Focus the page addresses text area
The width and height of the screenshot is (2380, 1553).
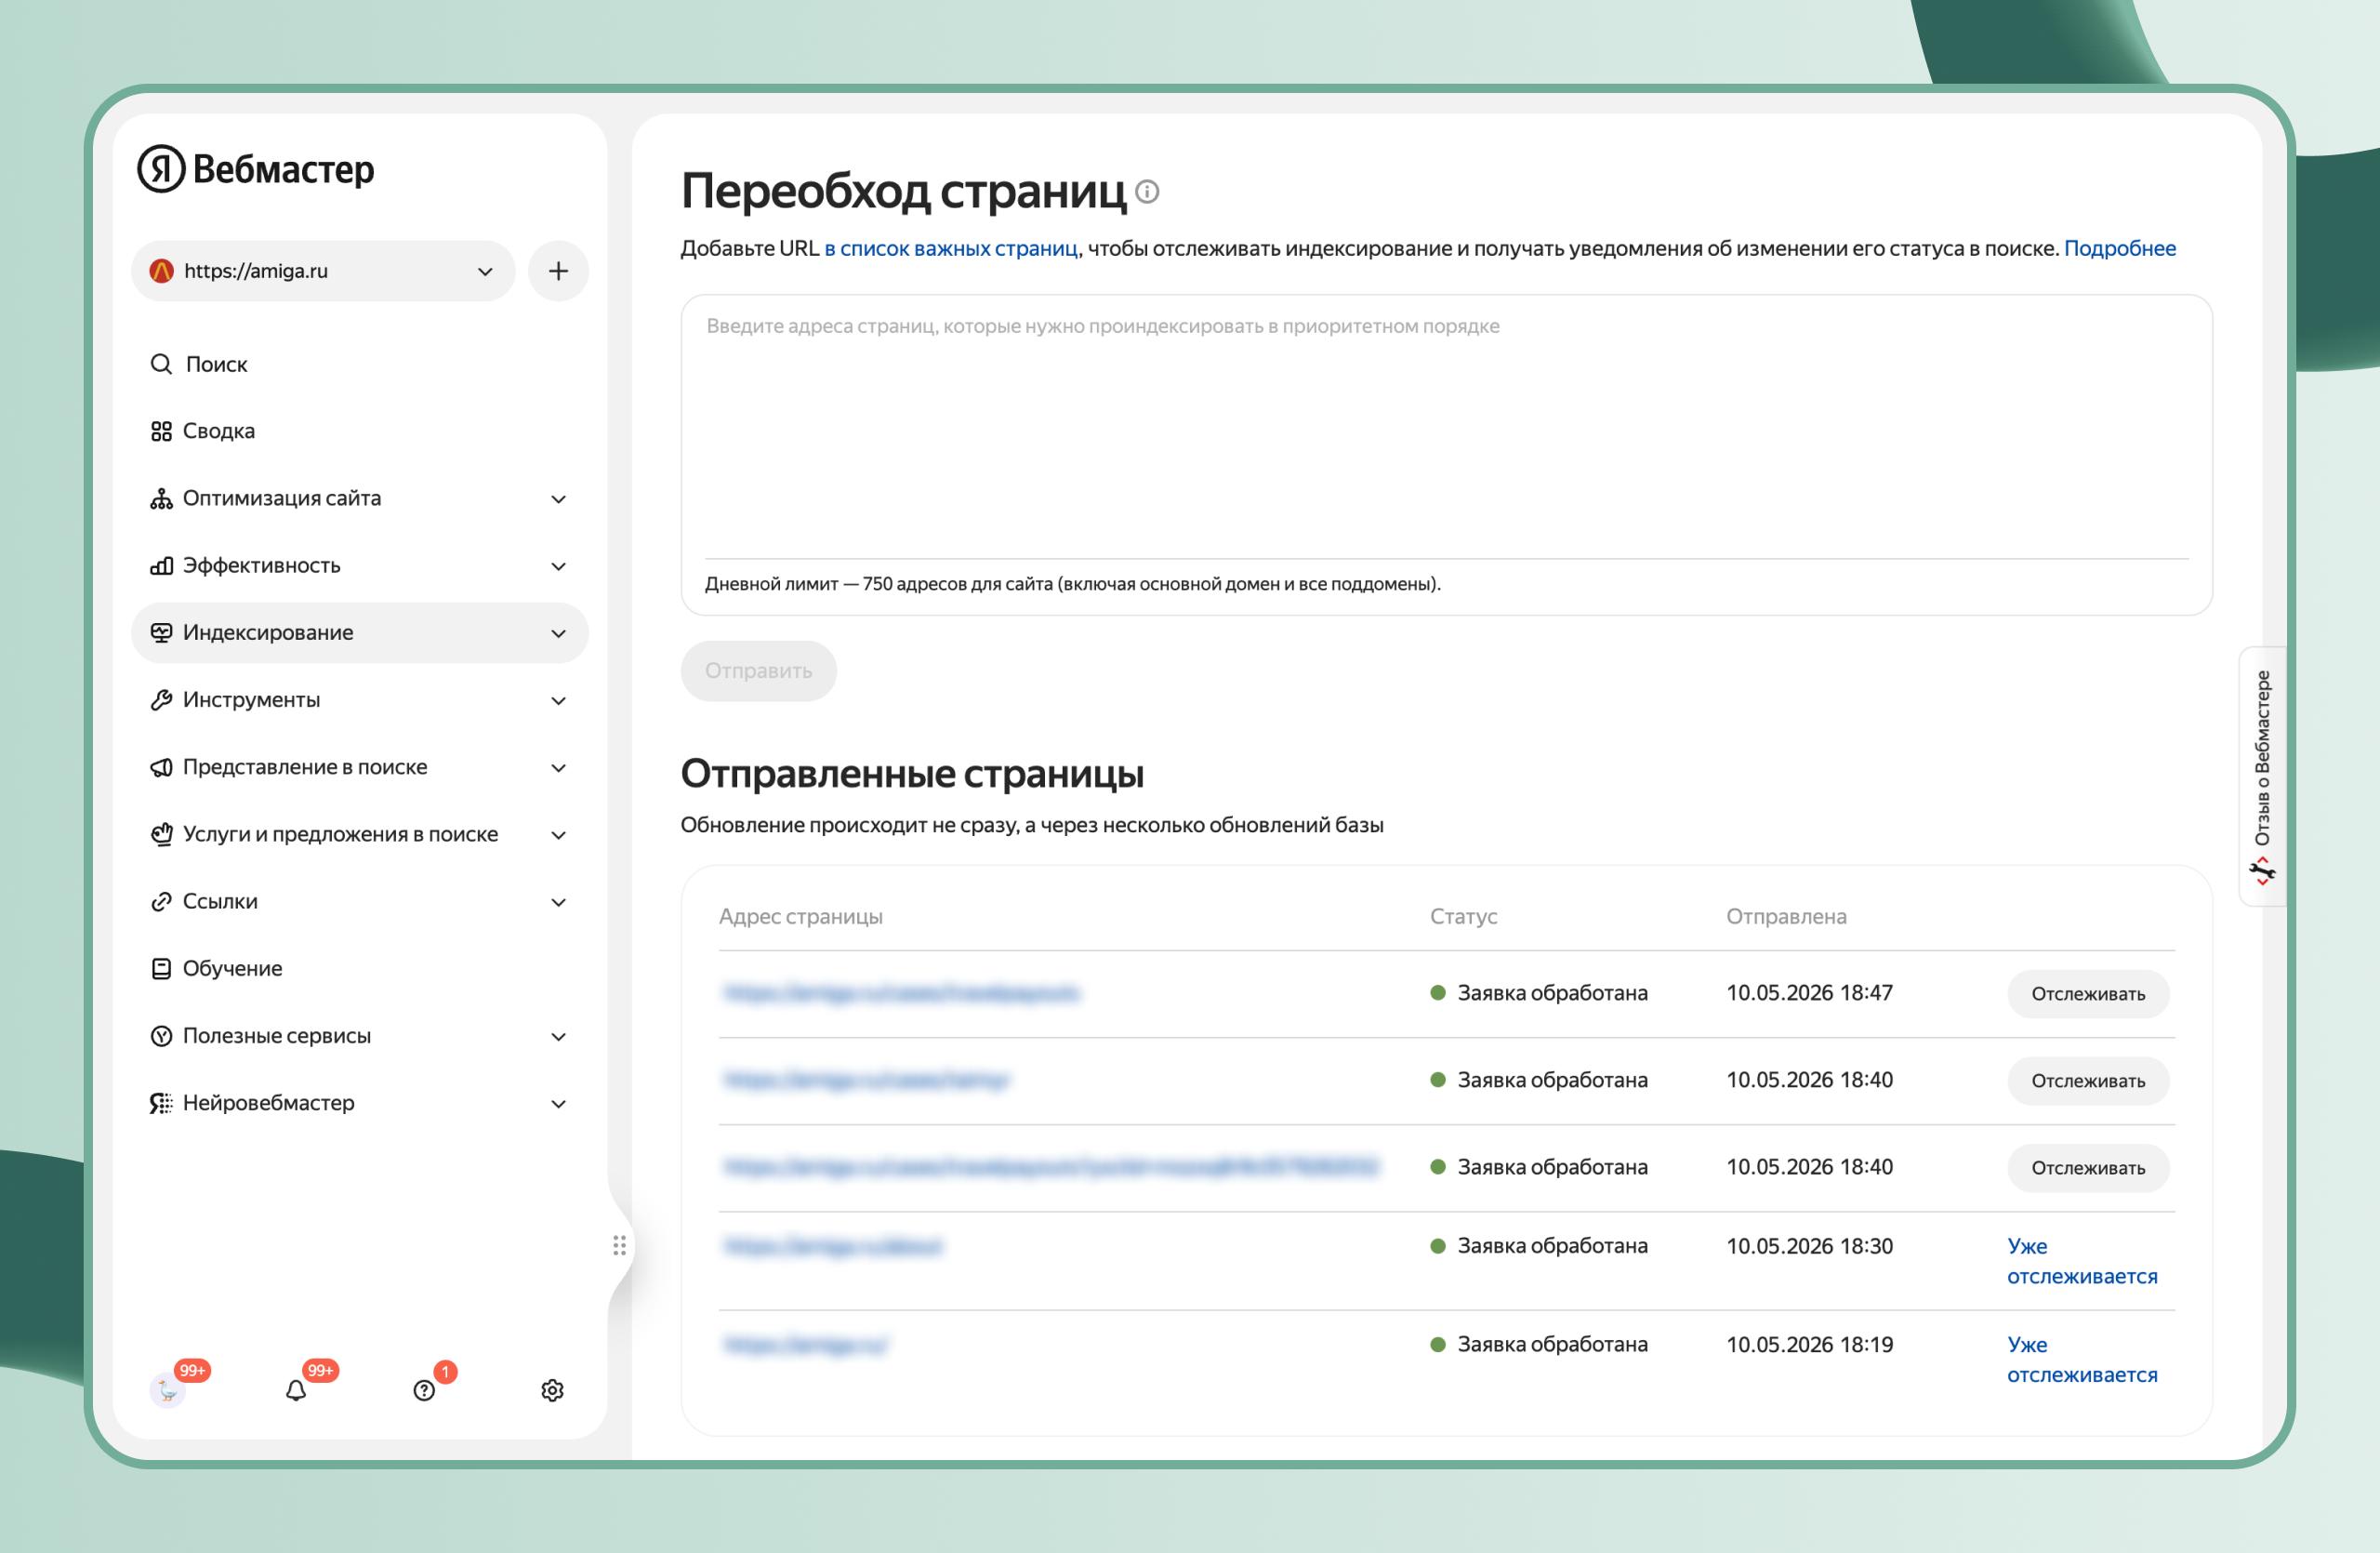[1446, 427]
